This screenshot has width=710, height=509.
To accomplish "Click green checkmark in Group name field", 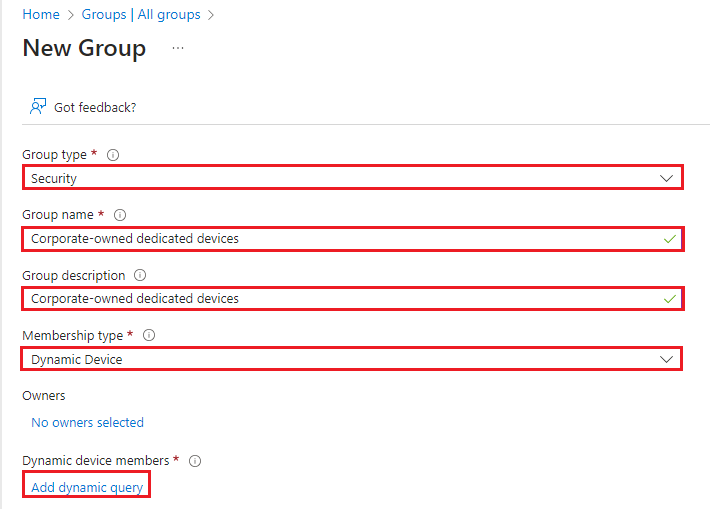I will click(x=669, y=239).
